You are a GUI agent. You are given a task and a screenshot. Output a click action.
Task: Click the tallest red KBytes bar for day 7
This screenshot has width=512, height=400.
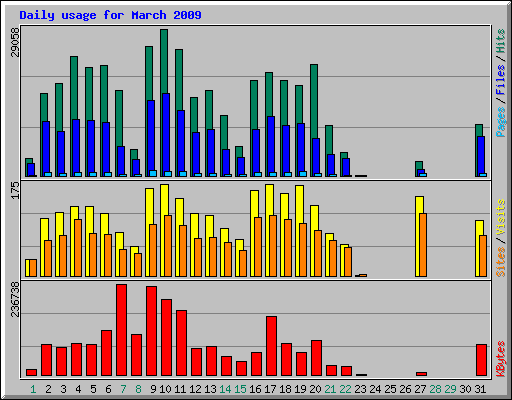pos(121,330)
